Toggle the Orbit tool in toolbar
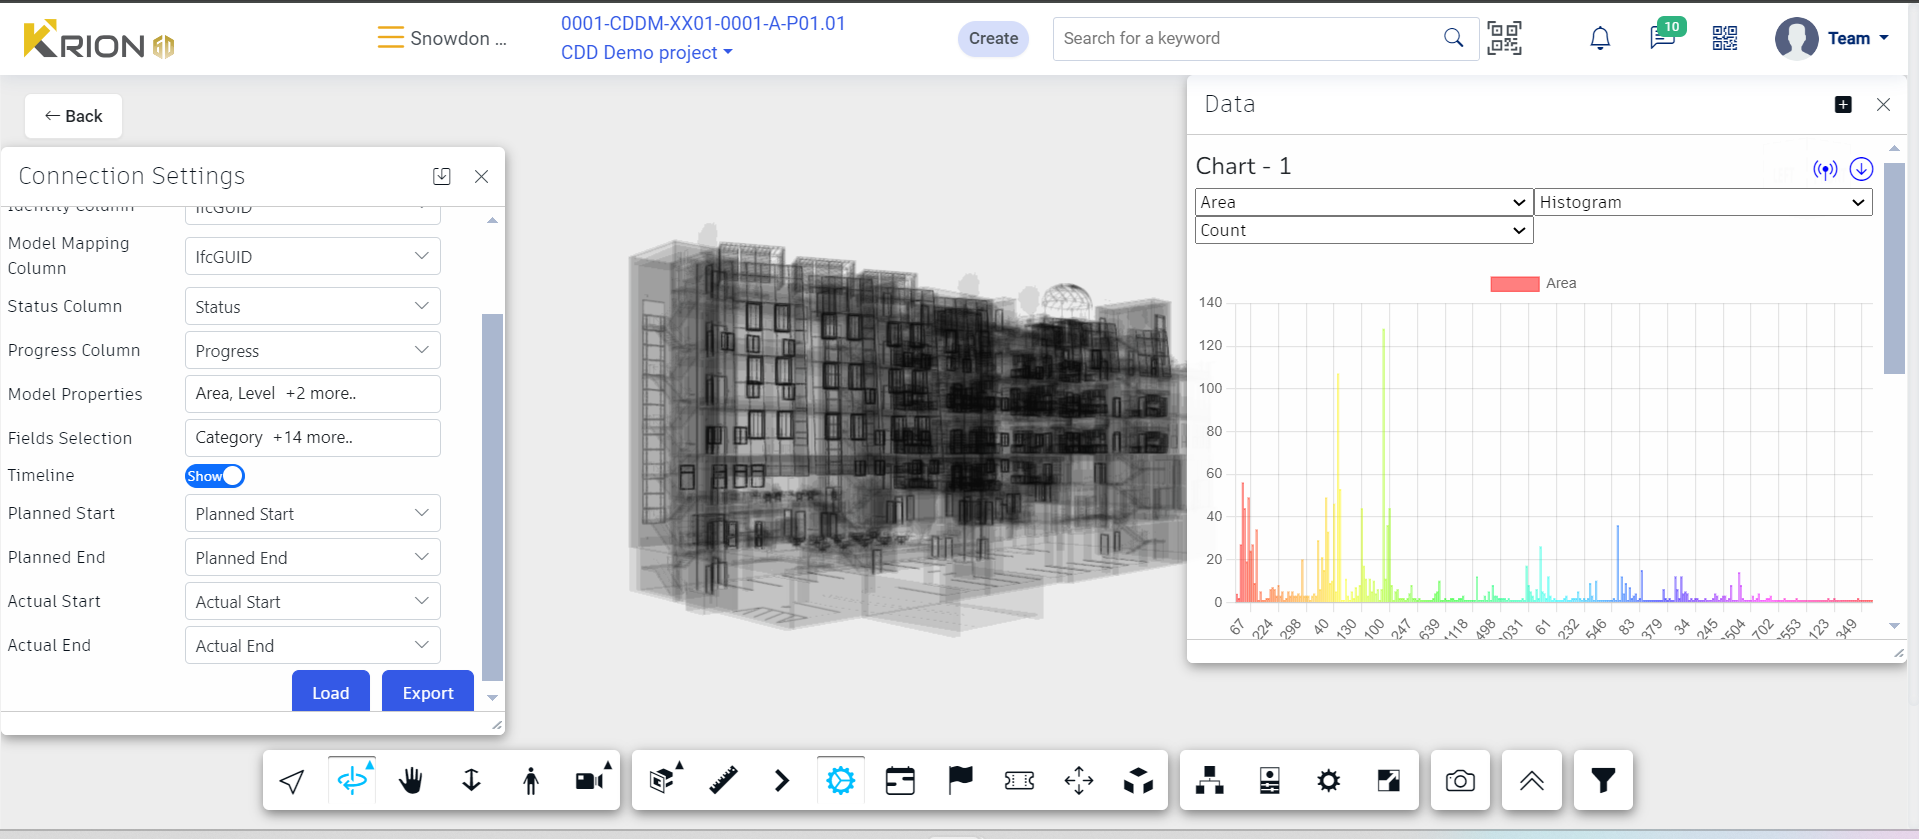The height and width of the screenshot is (839, 1919). point(352,780)
